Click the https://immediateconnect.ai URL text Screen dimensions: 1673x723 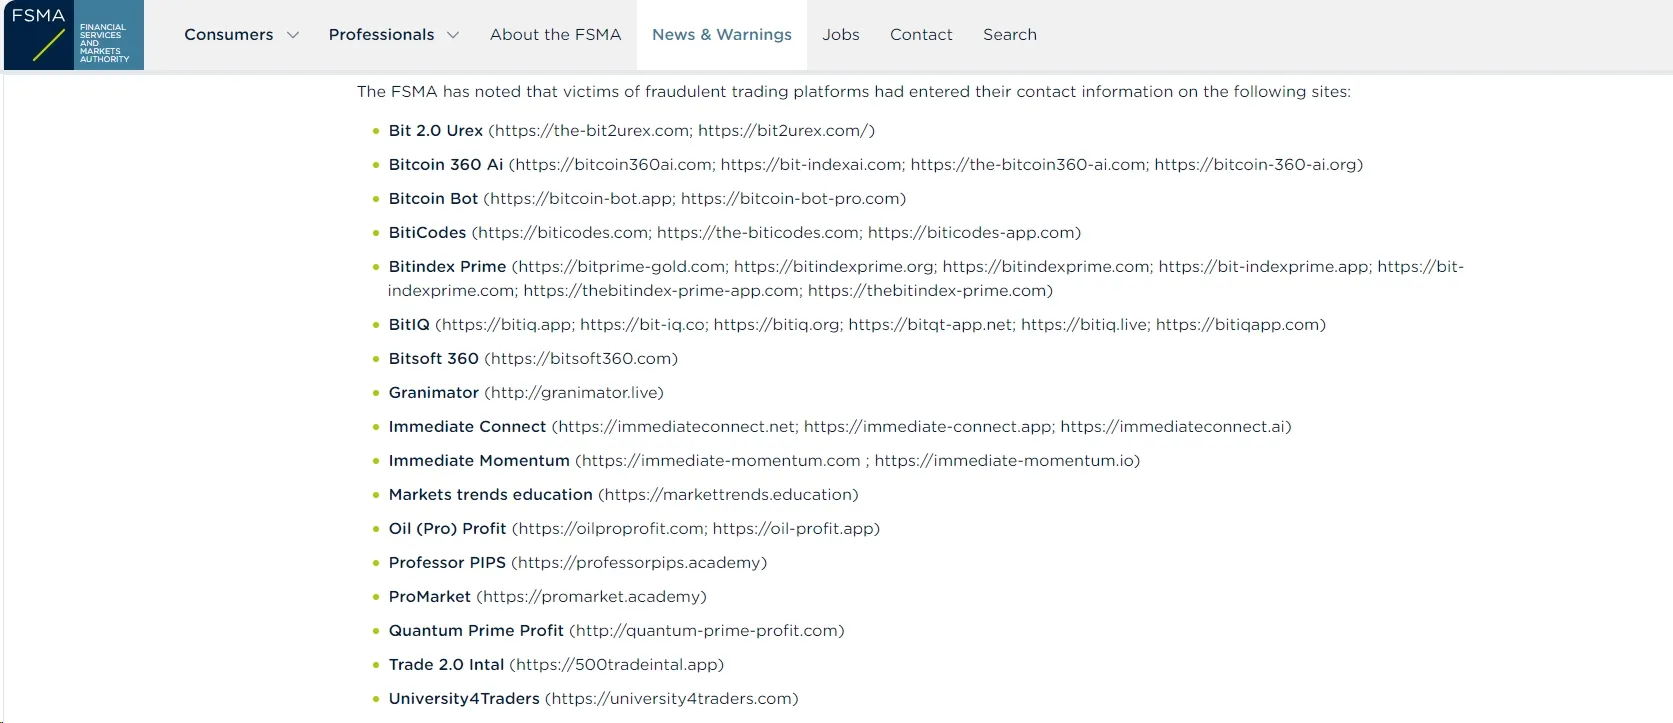tap(1173, 427)
